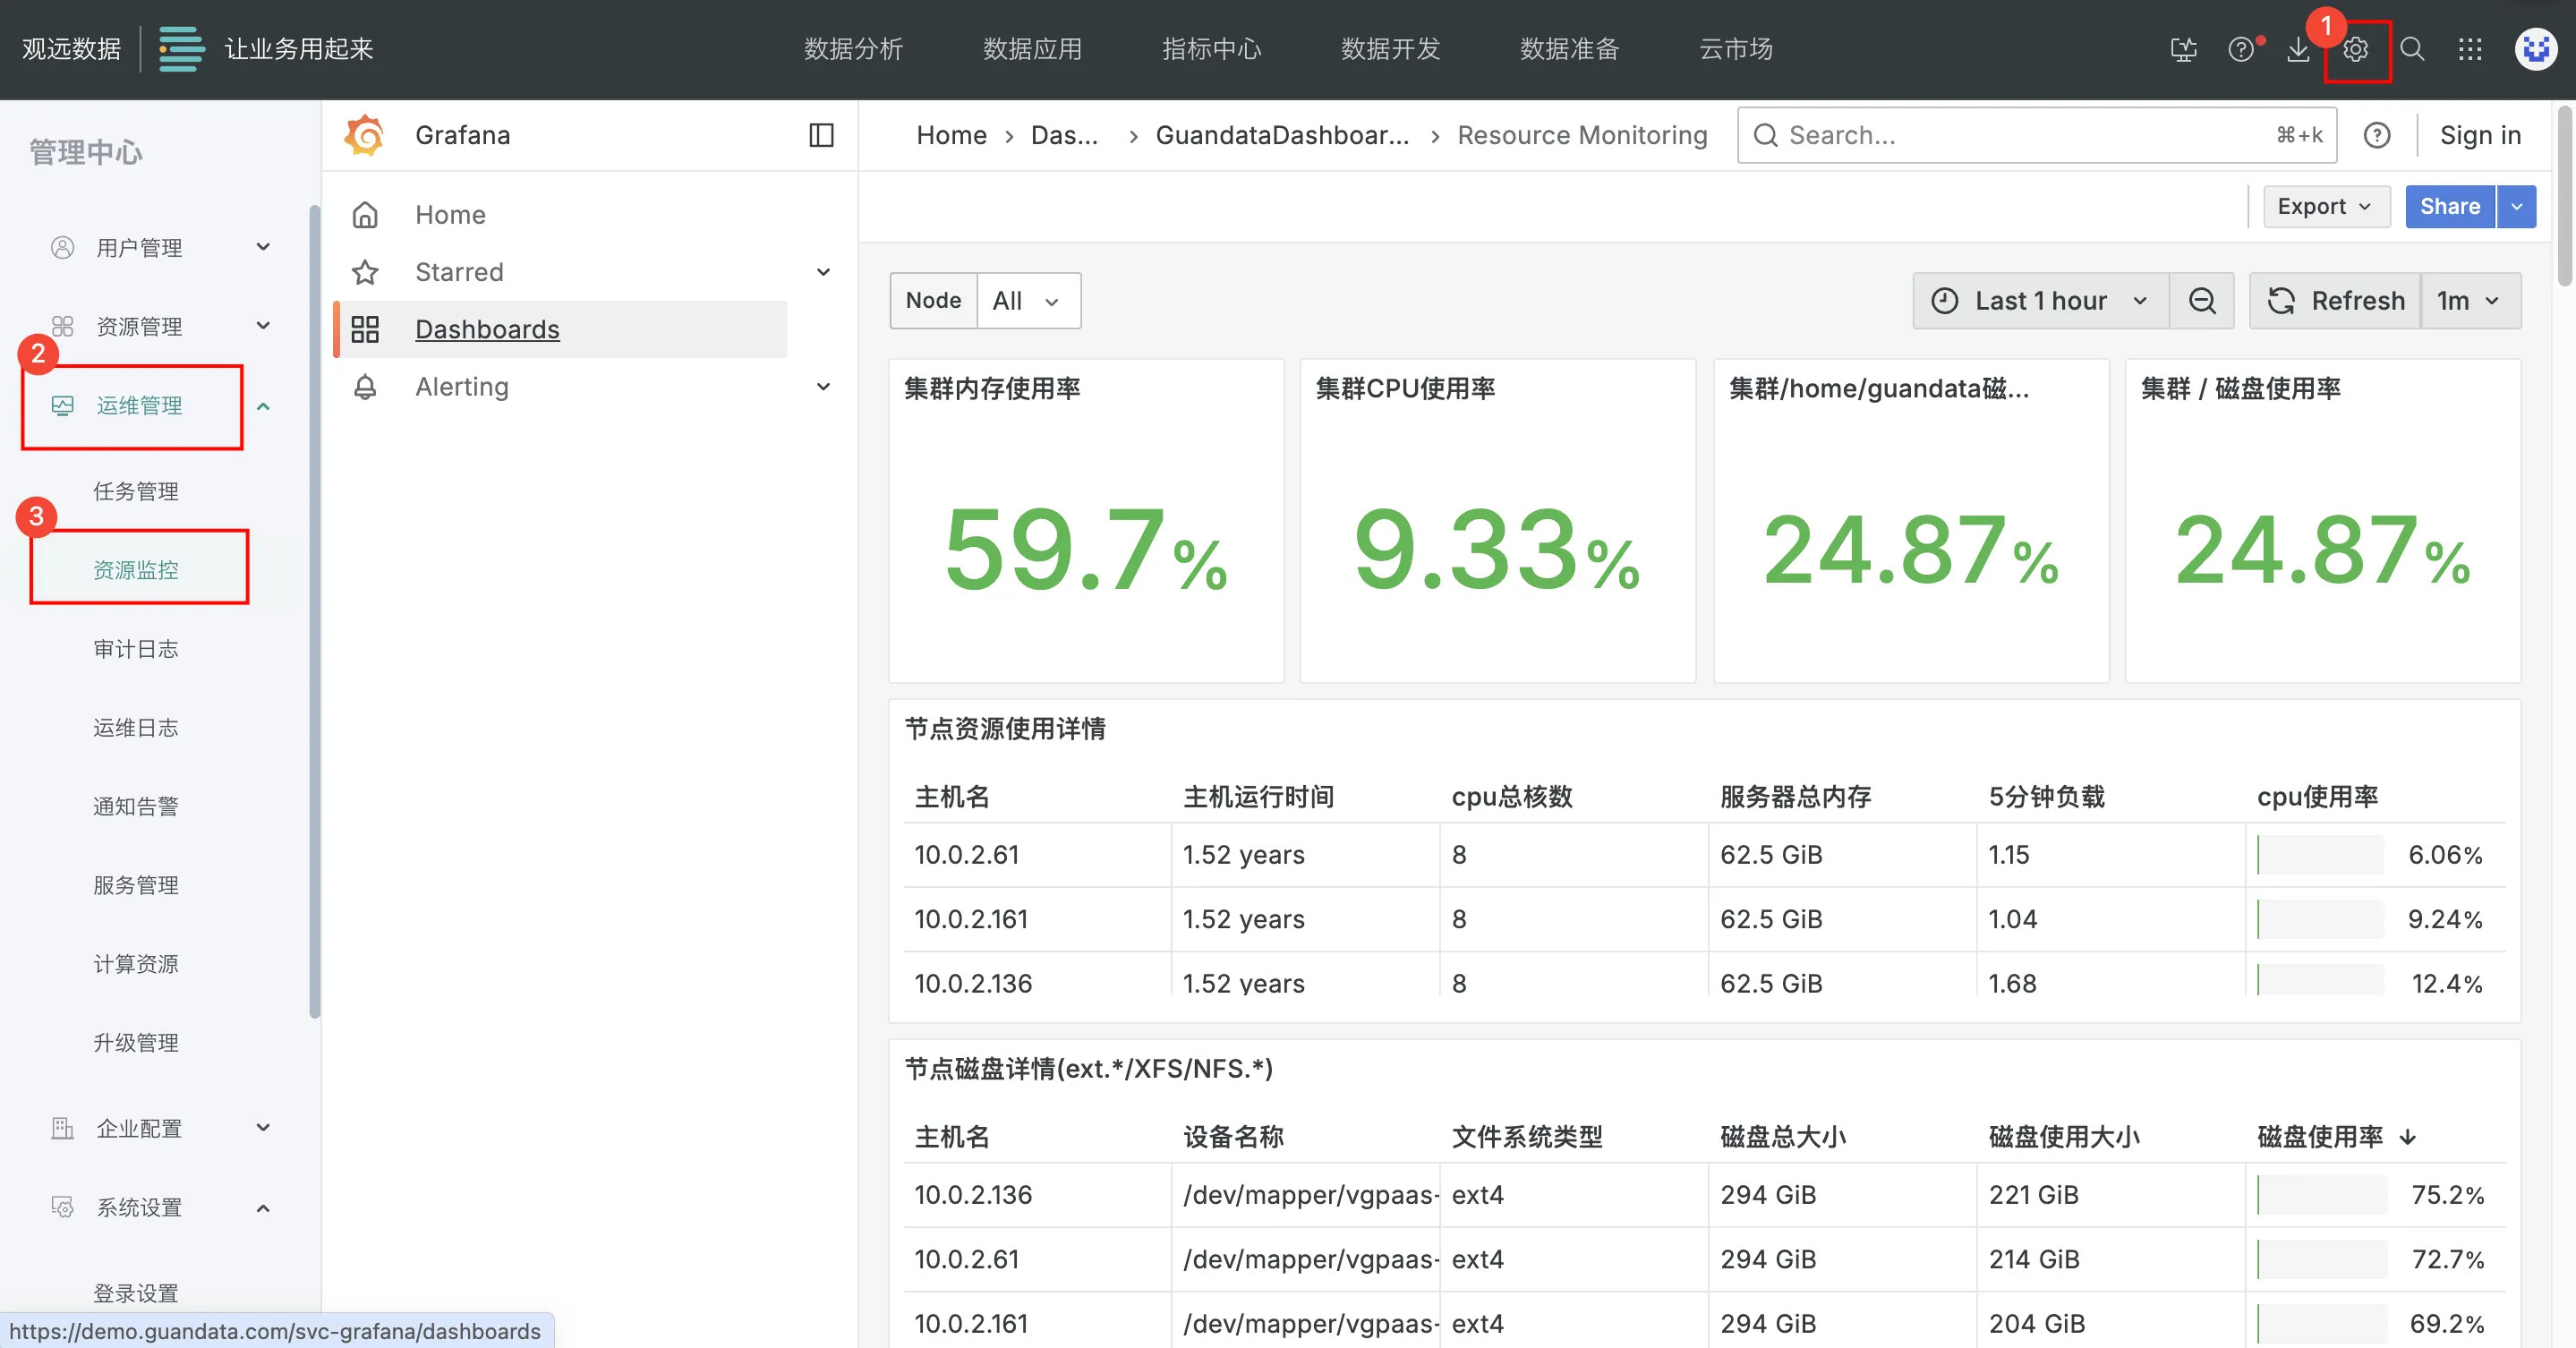The width and height of the screenshot is (2576, 1348).
Task: Click the top bar search magnifier icon
Action: 2412,49
